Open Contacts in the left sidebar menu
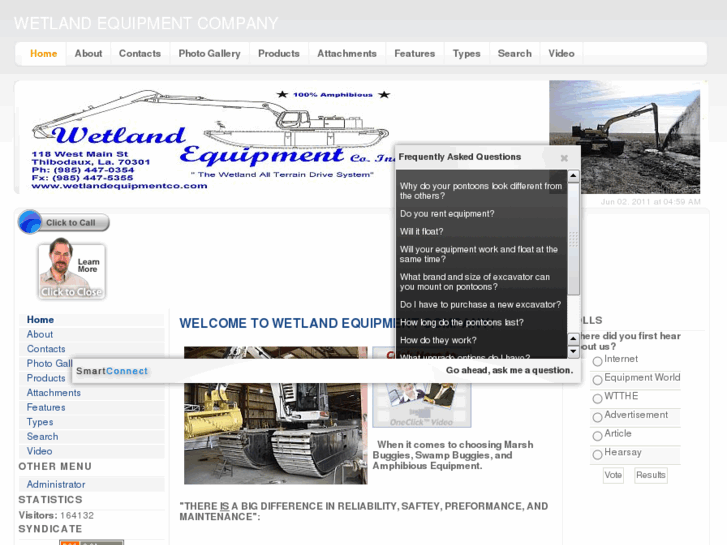 (x=91, y=349)
